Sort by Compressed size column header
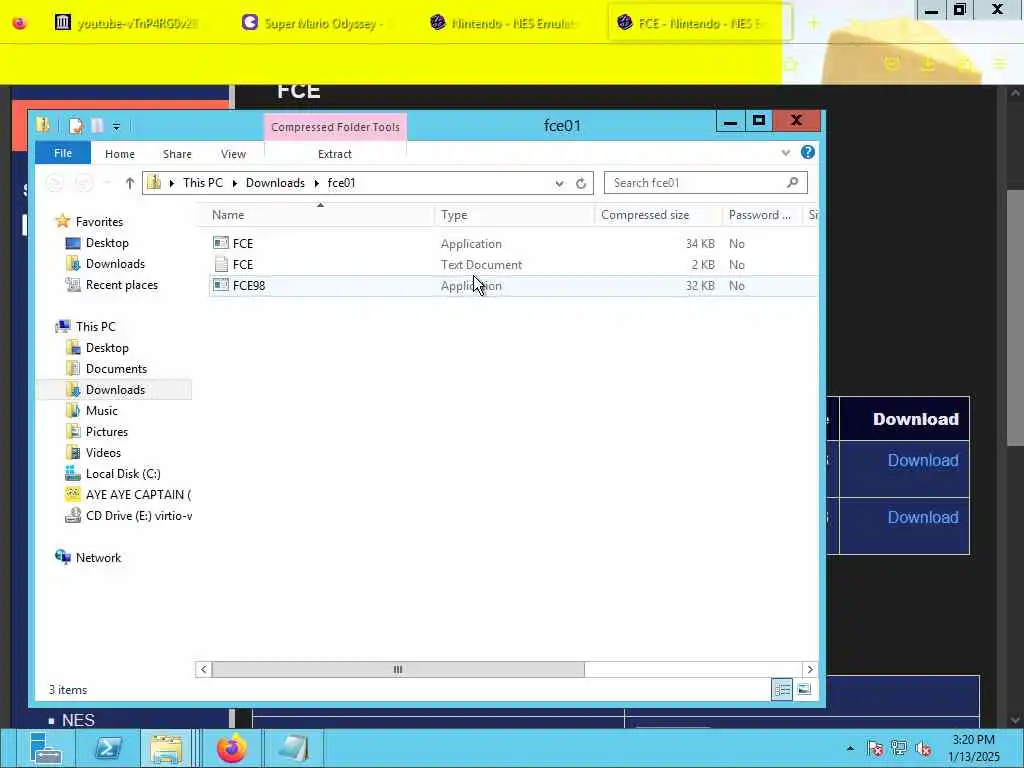Viewport: 1024px width, 768px height. (645, 215)
